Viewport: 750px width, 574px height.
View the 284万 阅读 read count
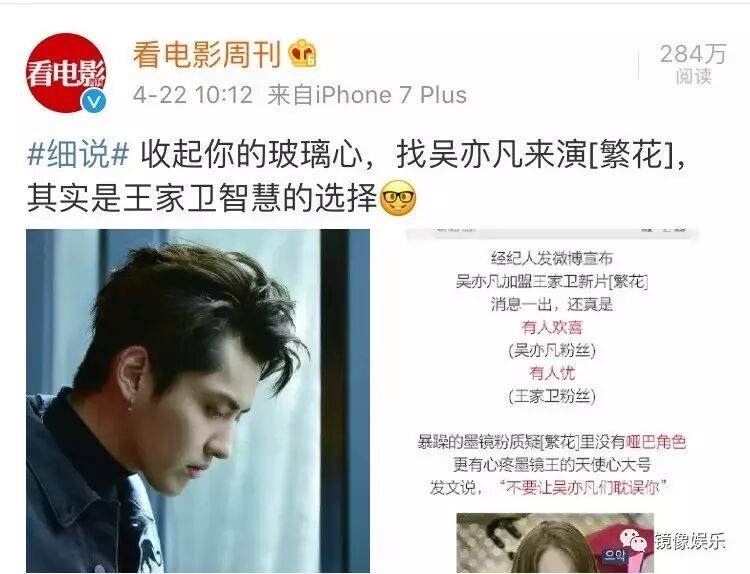tap(693, 64)
